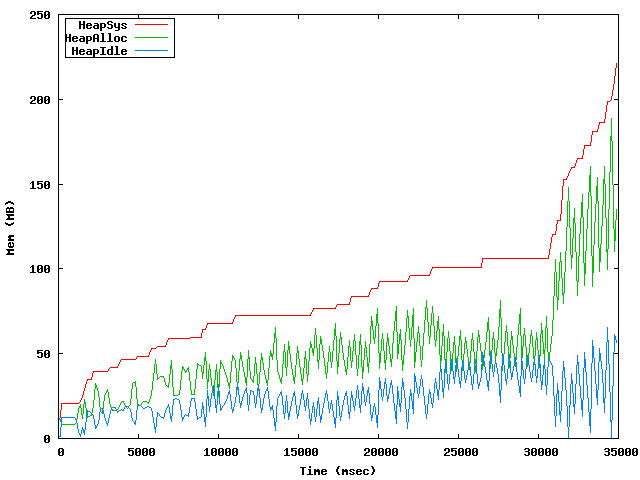The height and width of the screenshot is (480, 640).
Task: Click the HeapIdle legend label
Action: (x=99, y=51)
